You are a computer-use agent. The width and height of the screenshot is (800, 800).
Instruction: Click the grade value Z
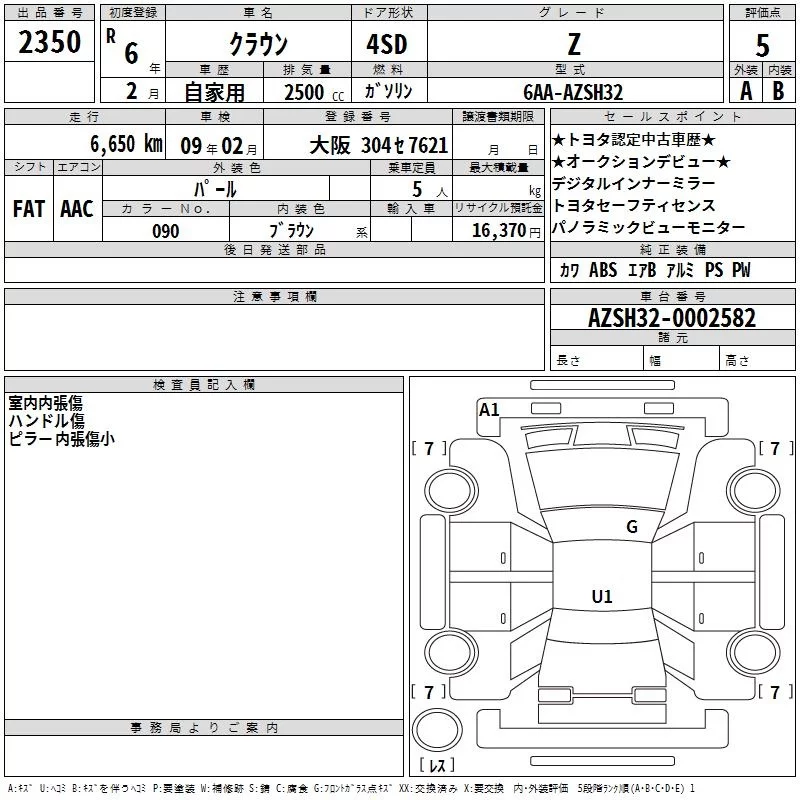pyautogui.click(x=574, y=44)
